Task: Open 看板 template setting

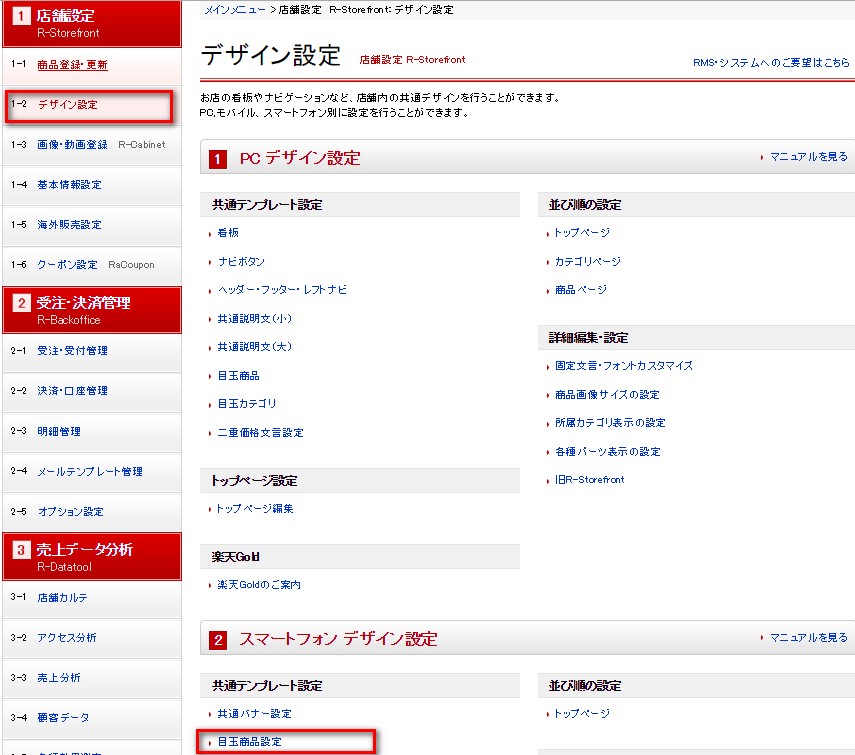Action: tap(228, 233)
